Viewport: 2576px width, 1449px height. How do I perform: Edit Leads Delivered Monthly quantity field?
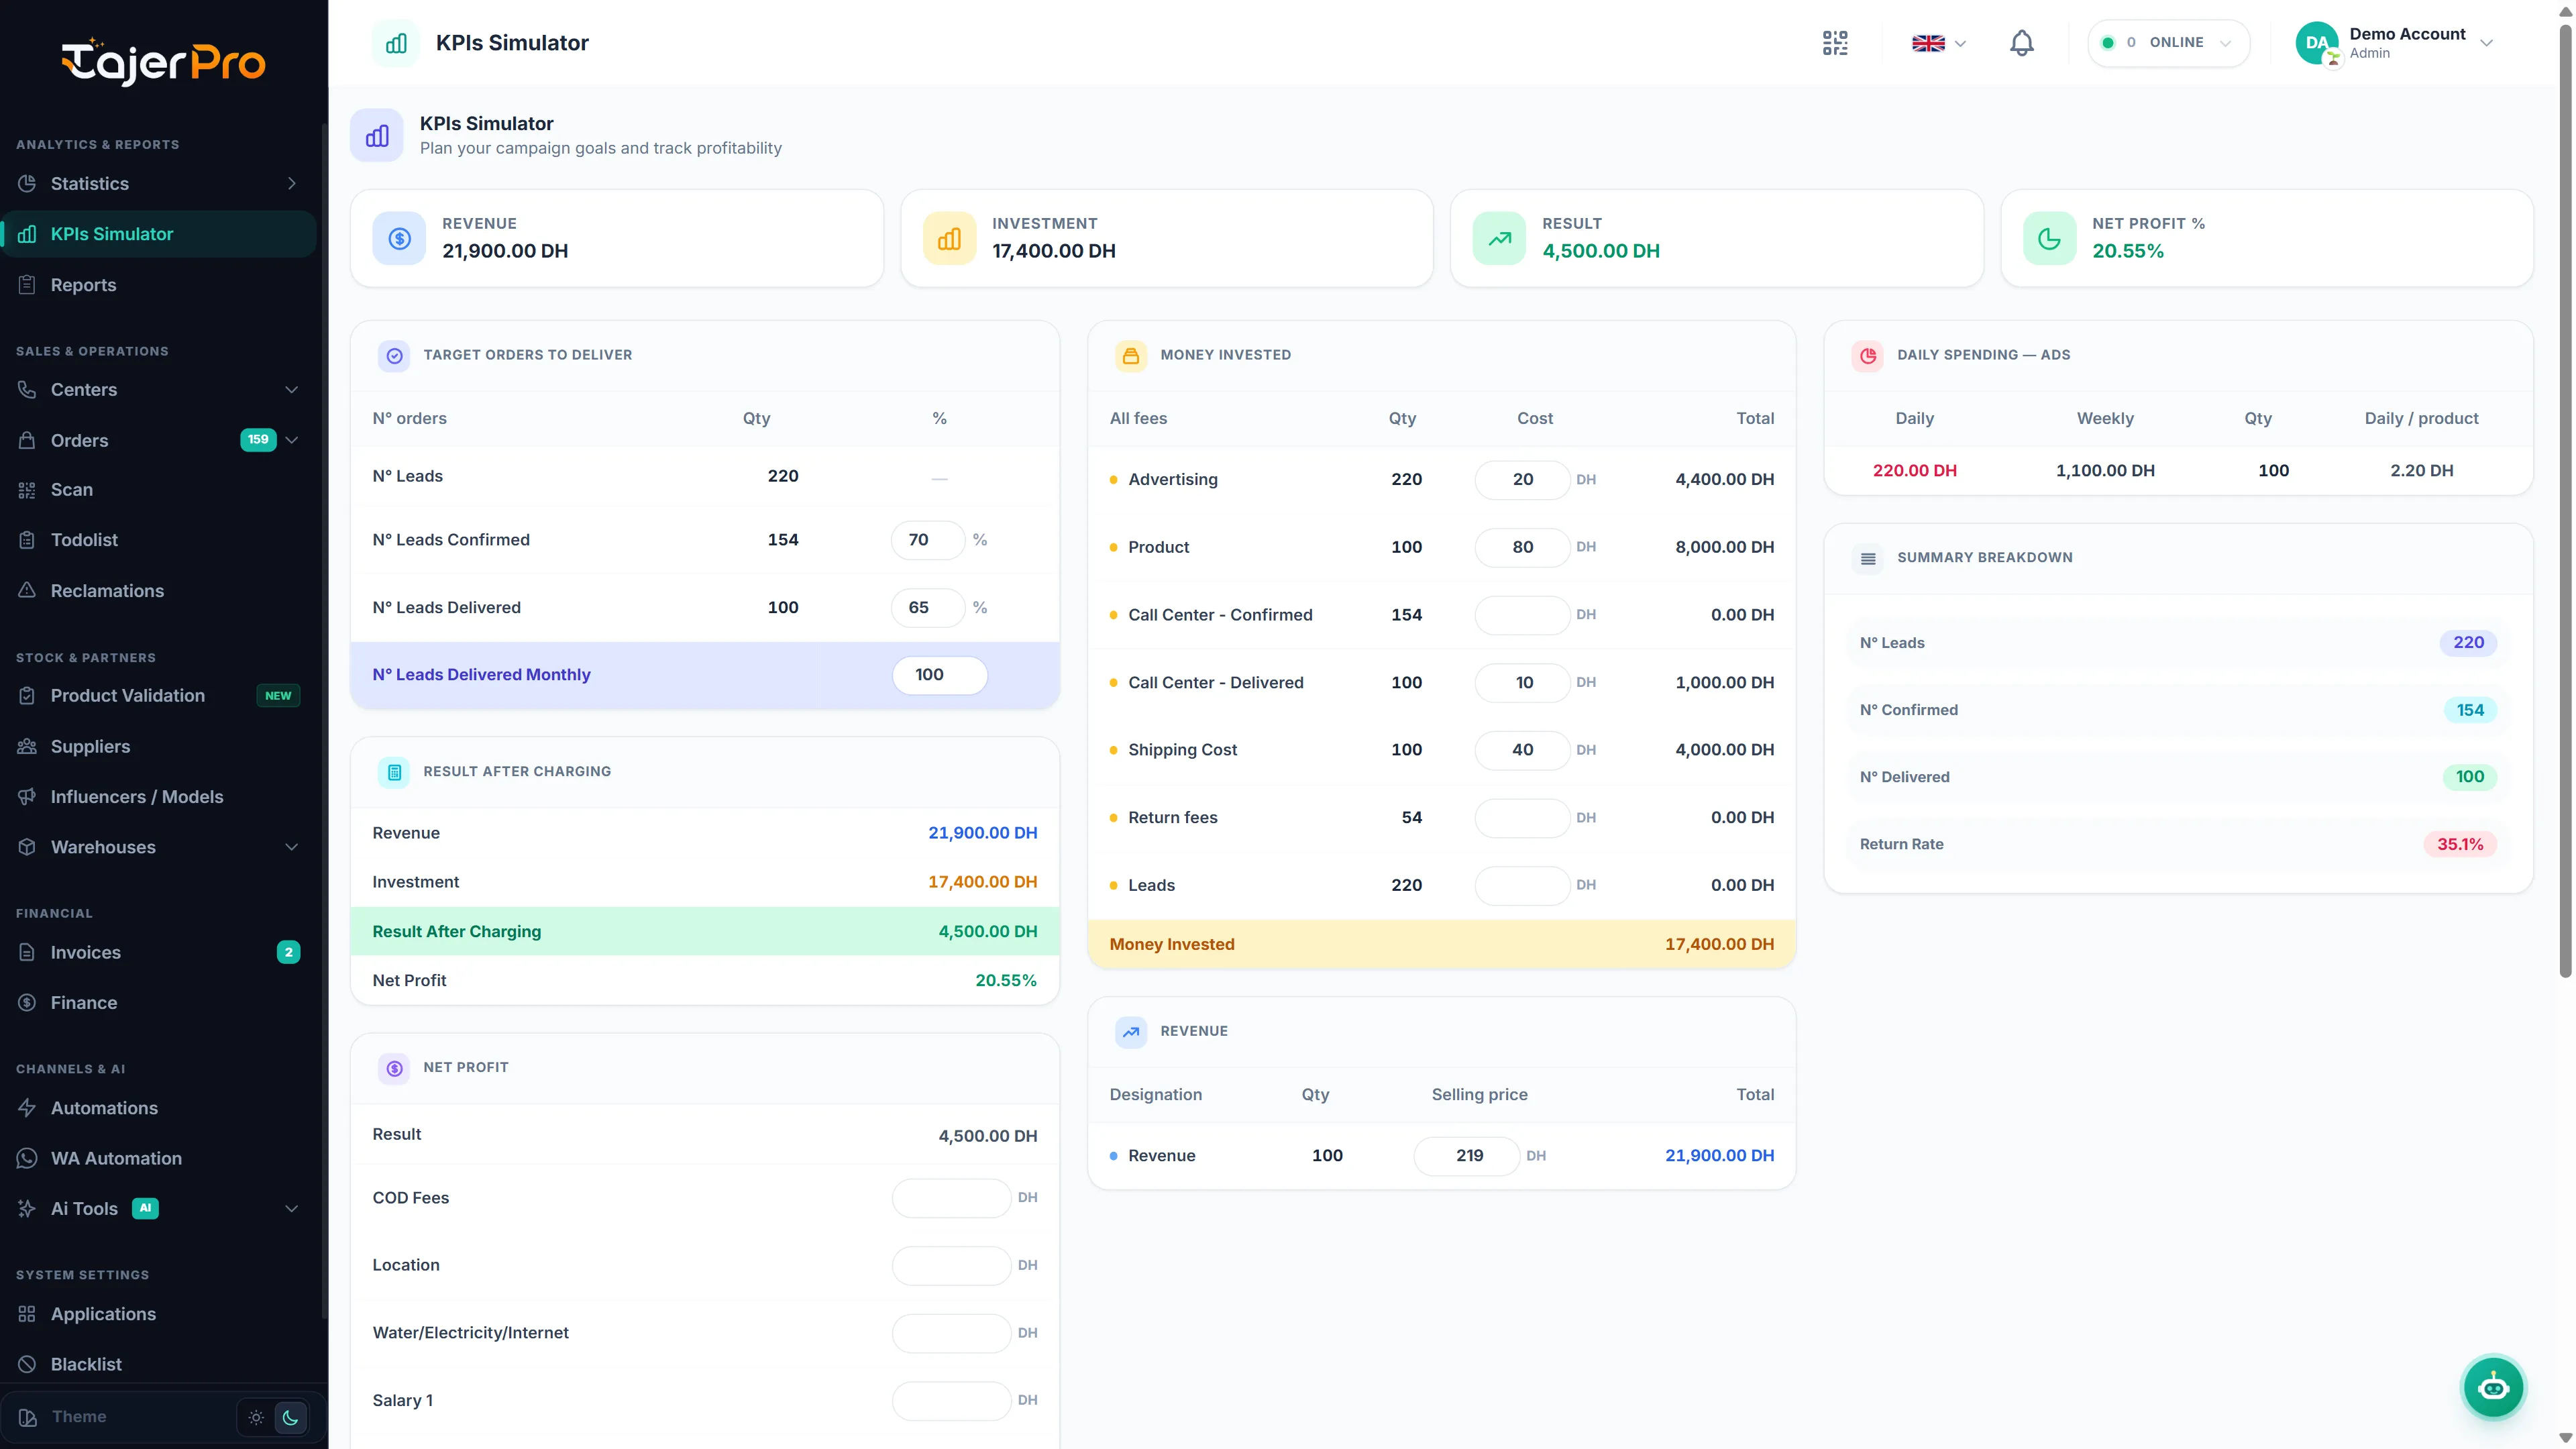[939, 675]
